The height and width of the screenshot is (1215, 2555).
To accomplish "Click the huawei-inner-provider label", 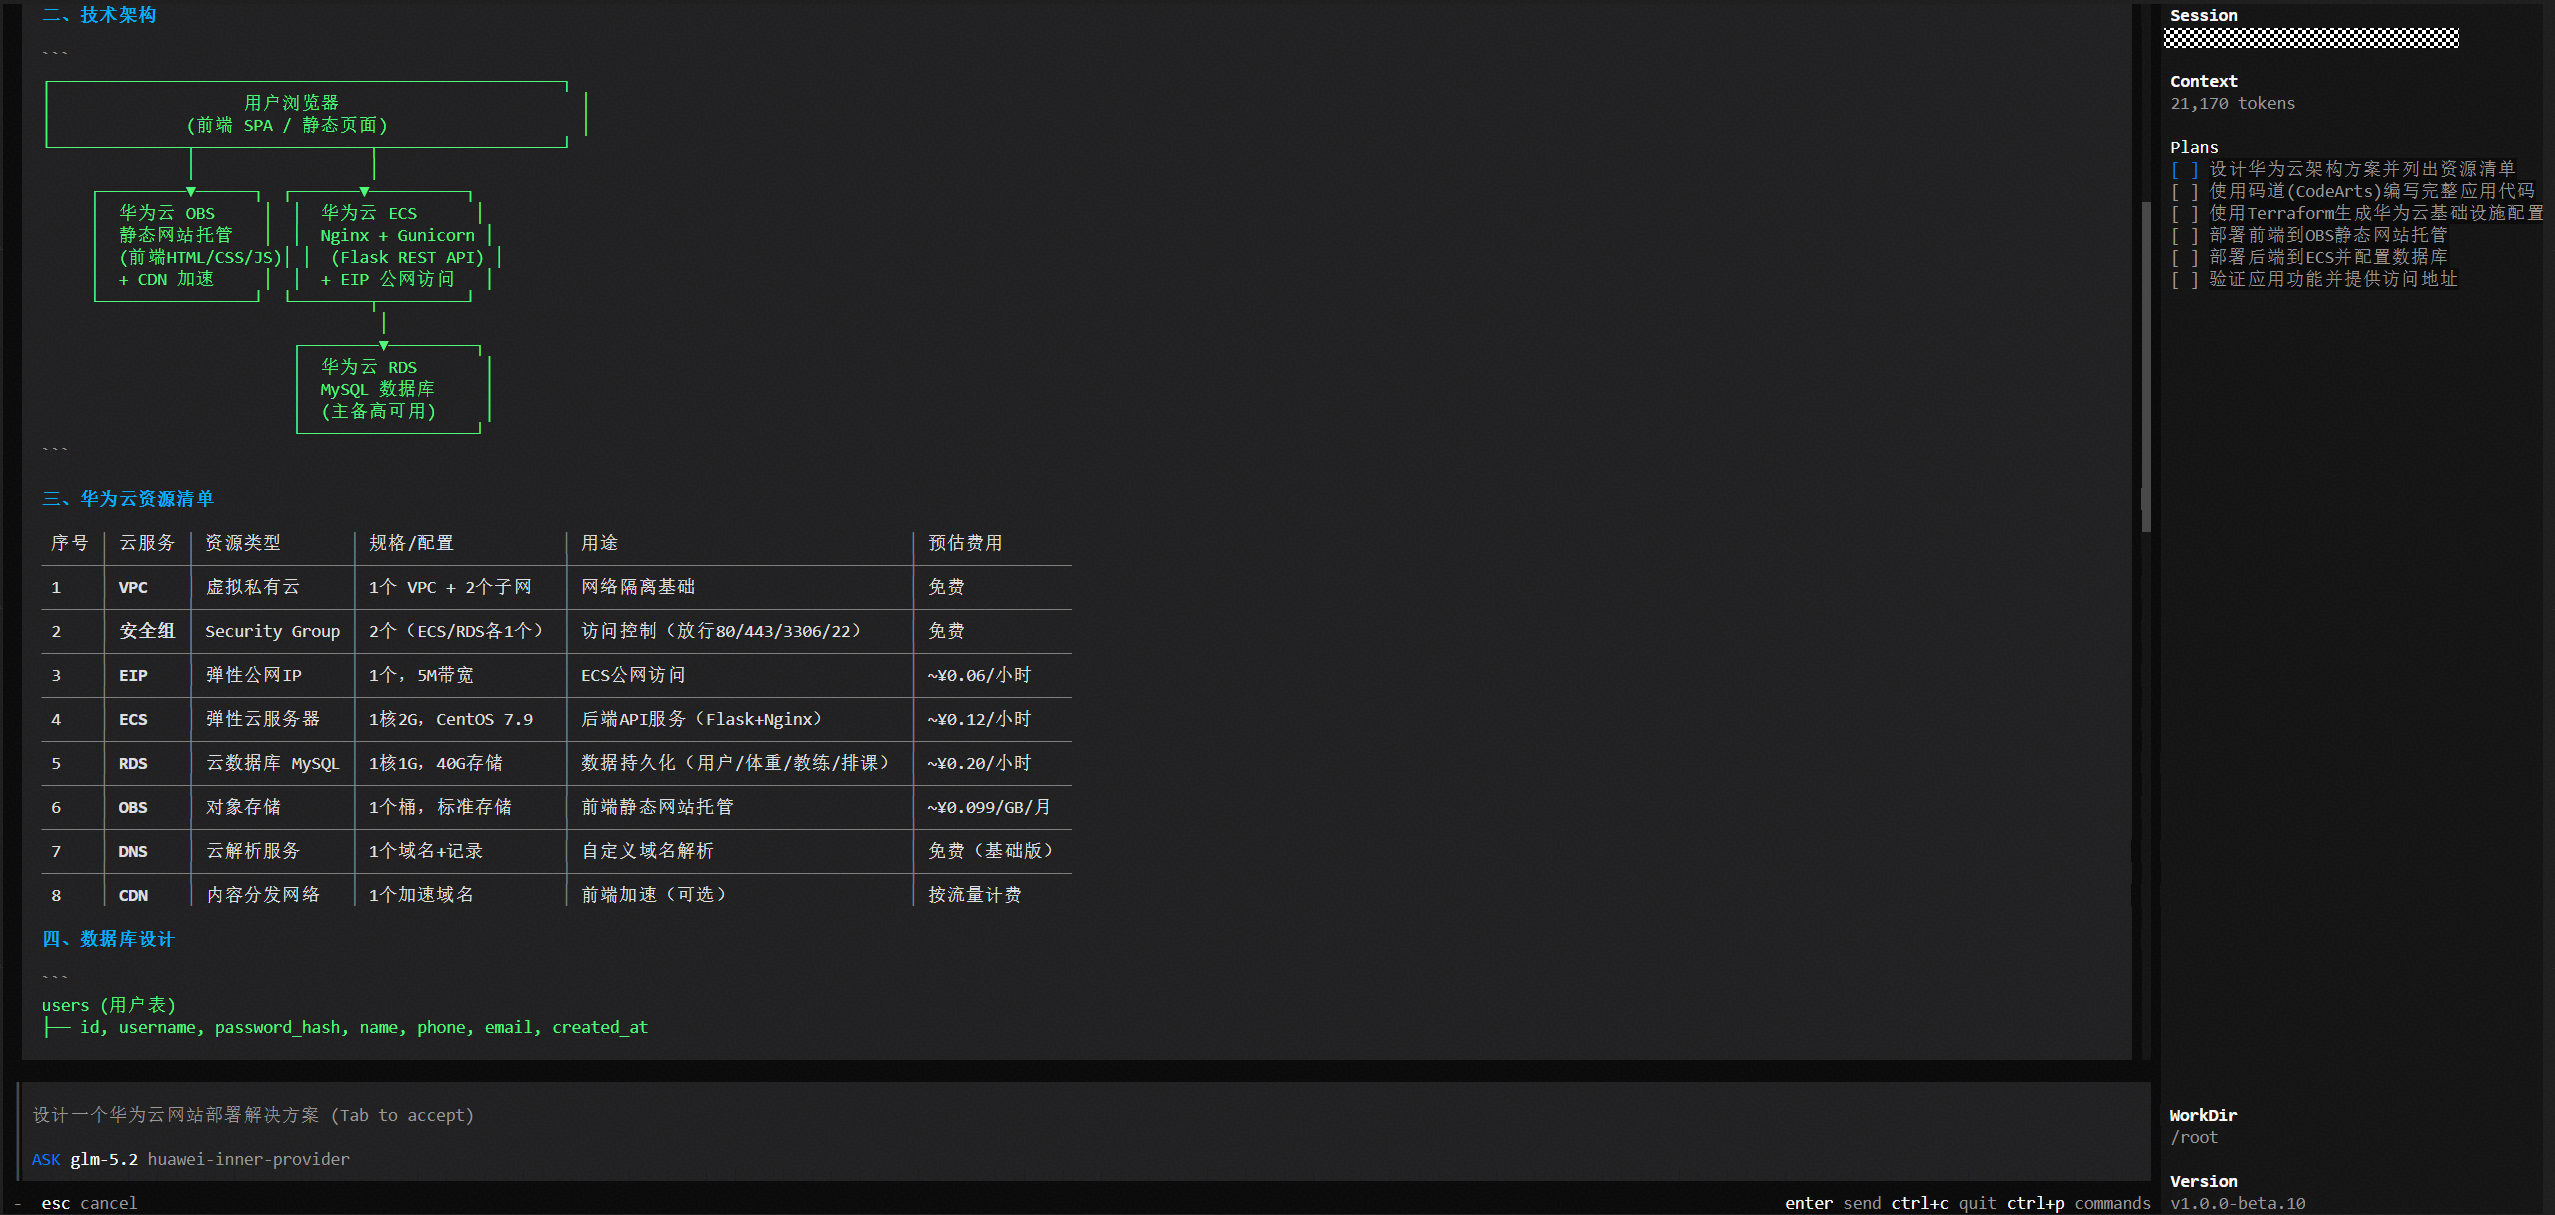I will [x=249, y=1159].
